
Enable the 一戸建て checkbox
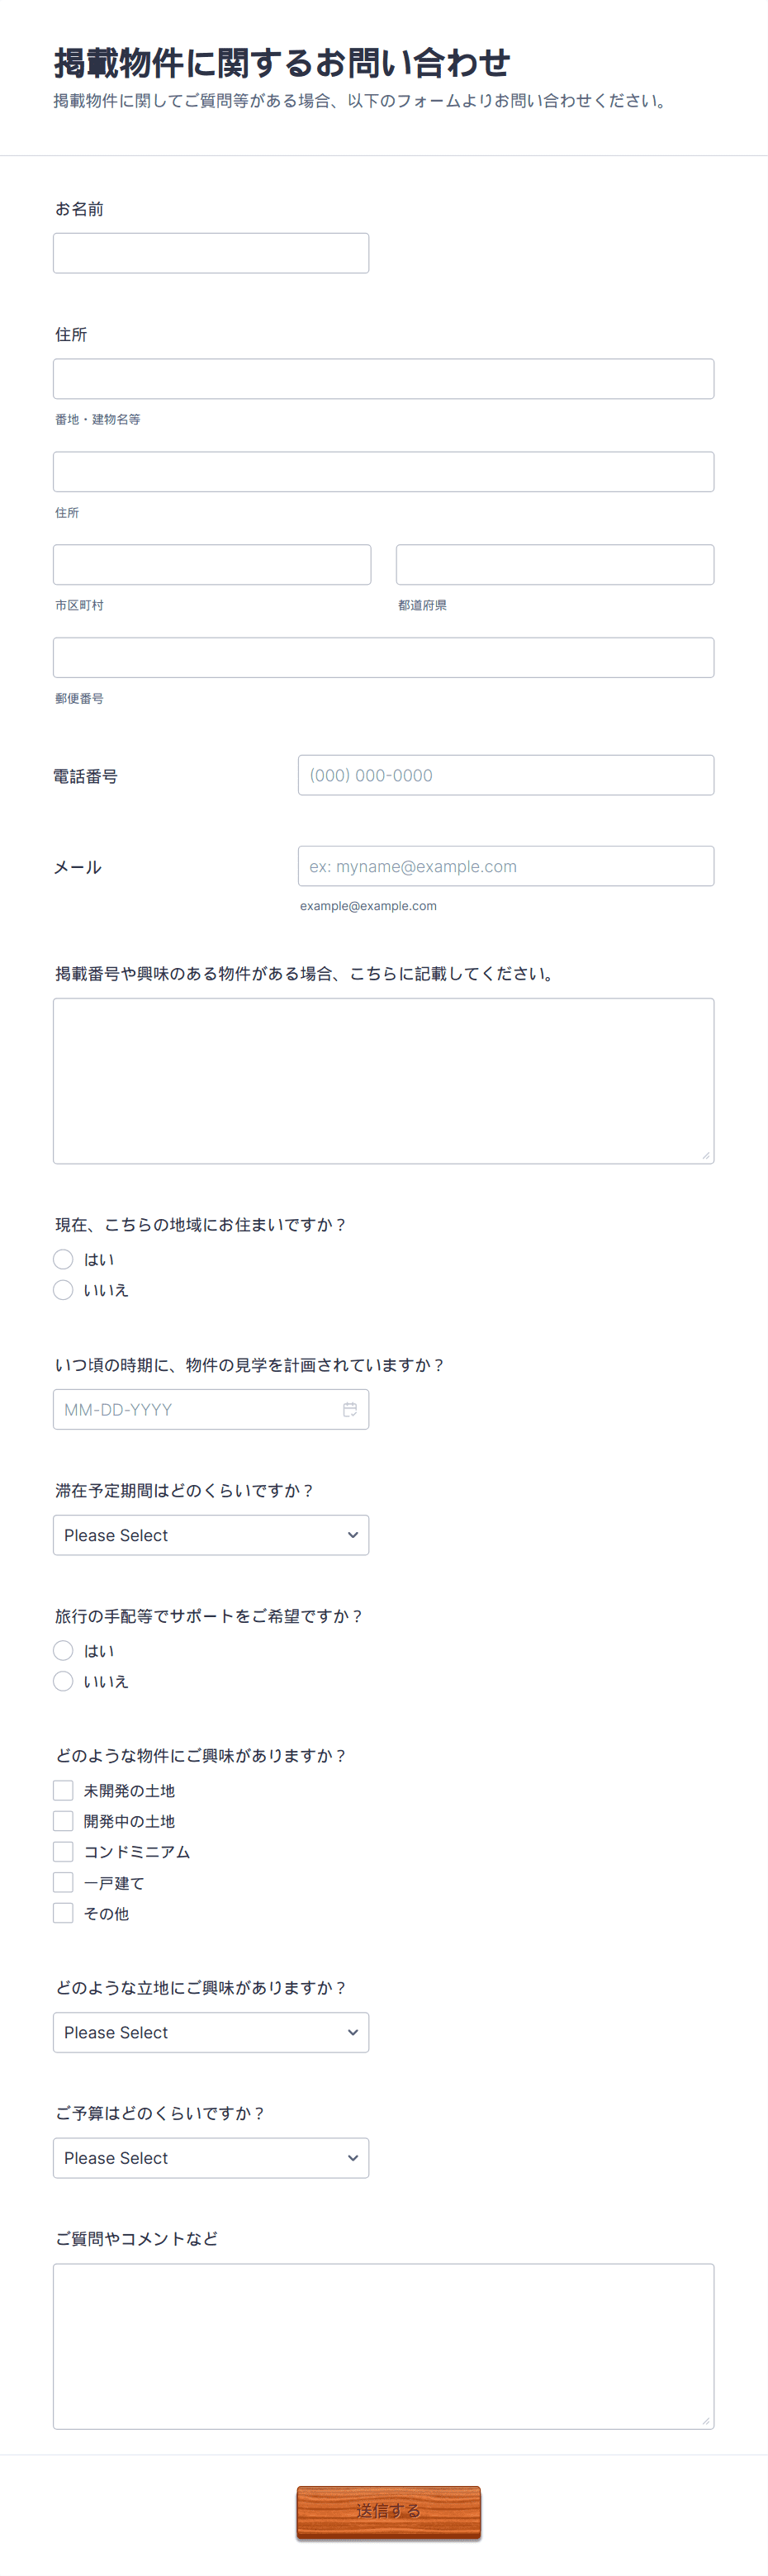click(63, 1882)
